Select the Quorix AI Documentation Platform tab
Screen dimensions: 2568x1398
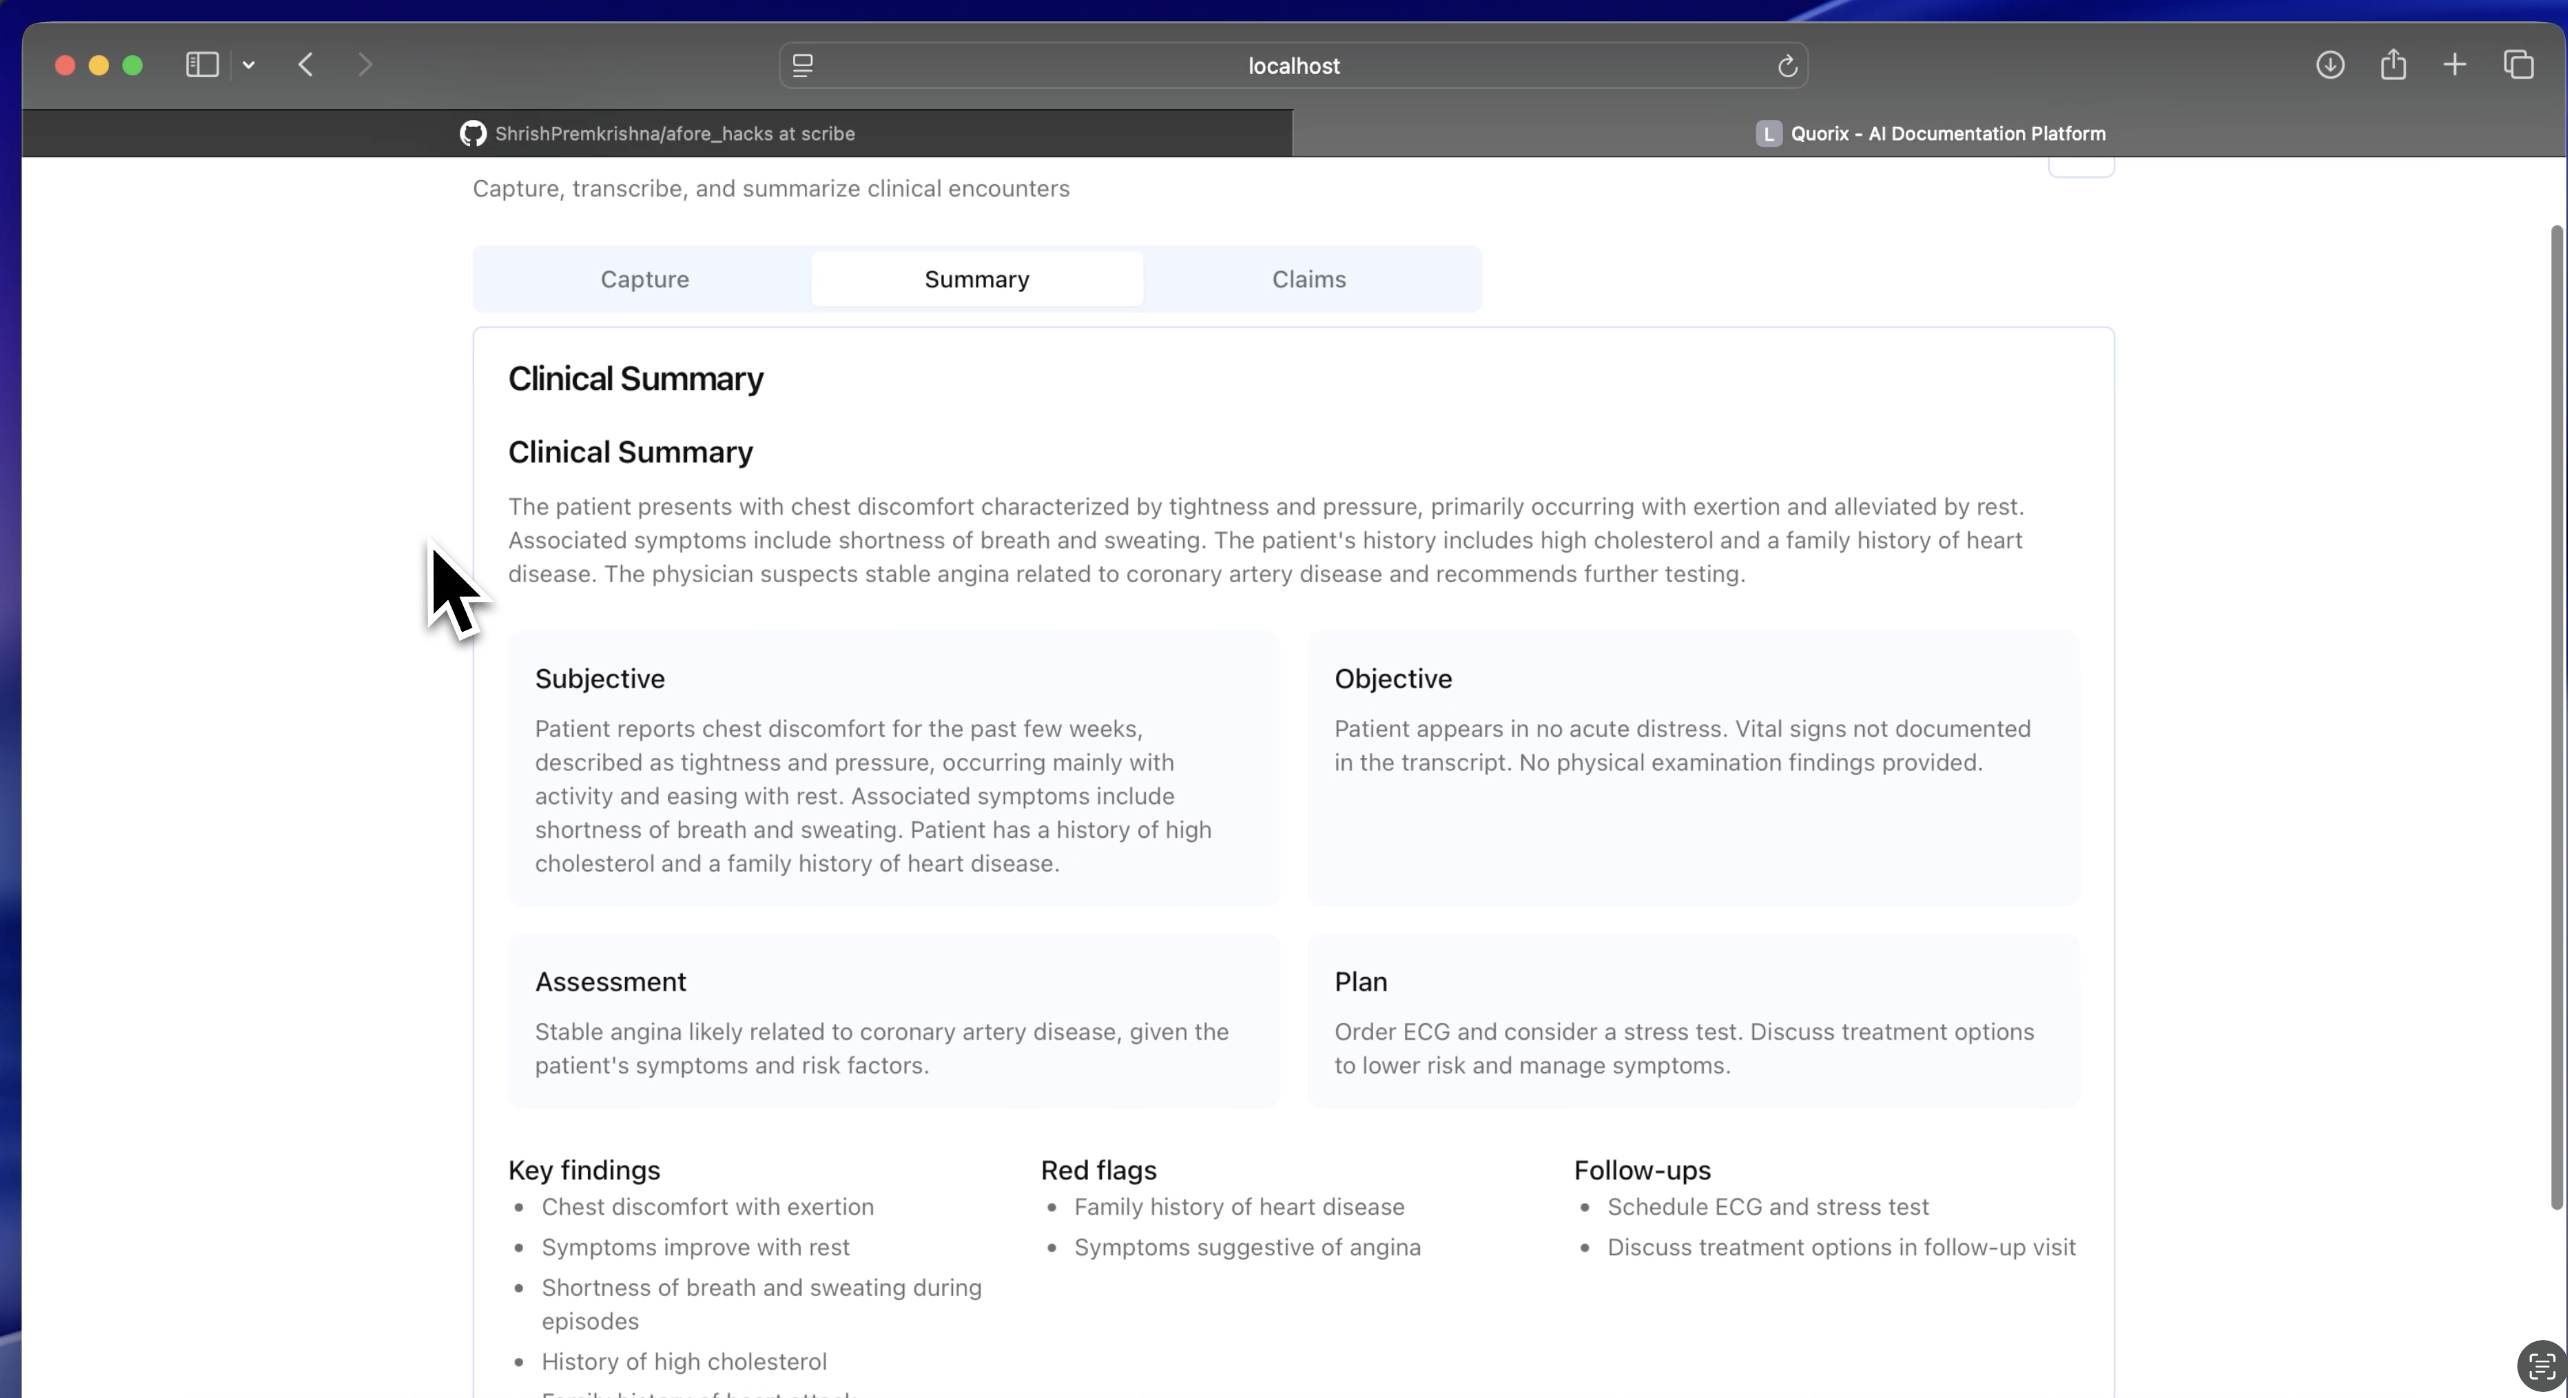(x=1929, y=133)
